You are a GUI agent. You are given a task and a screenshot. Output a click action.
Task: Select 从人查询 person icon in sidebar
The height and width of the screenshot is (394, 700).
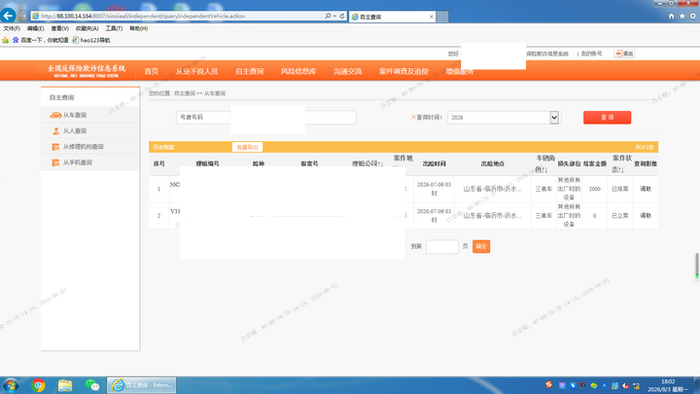(56, 131)
